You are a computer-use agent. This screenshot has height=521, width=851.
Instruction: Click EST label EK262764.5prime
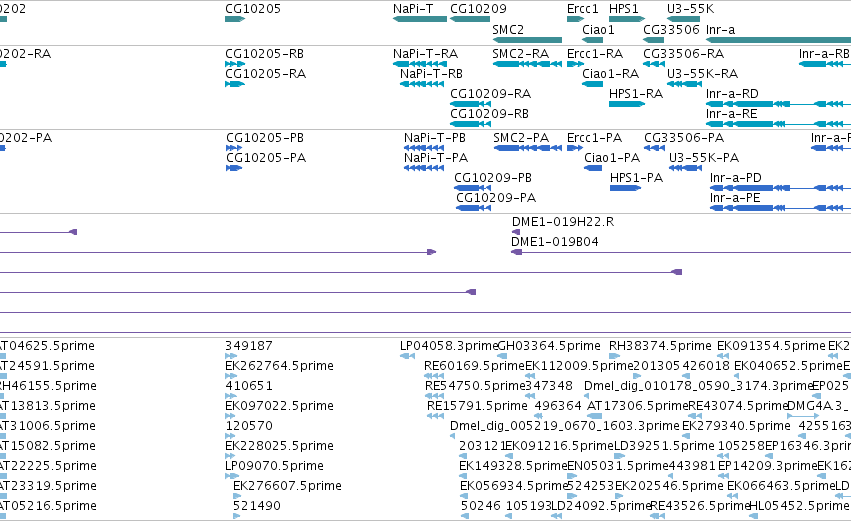coord(280,366)
